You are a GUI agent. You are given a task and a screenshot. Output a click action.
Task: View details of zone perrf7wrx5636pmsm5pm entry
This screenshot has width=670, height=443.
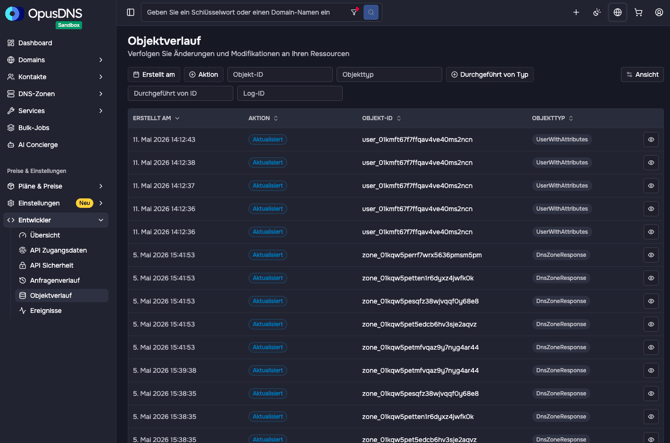[651, 255]
